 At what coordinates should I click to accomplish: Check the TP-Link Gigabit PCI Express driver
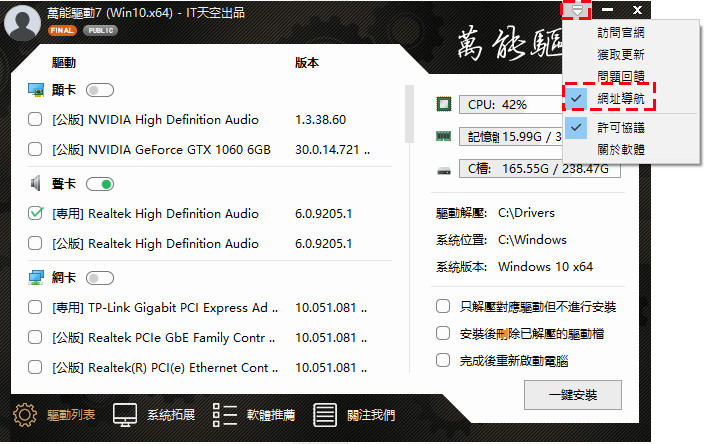click(x=35, y=308)
